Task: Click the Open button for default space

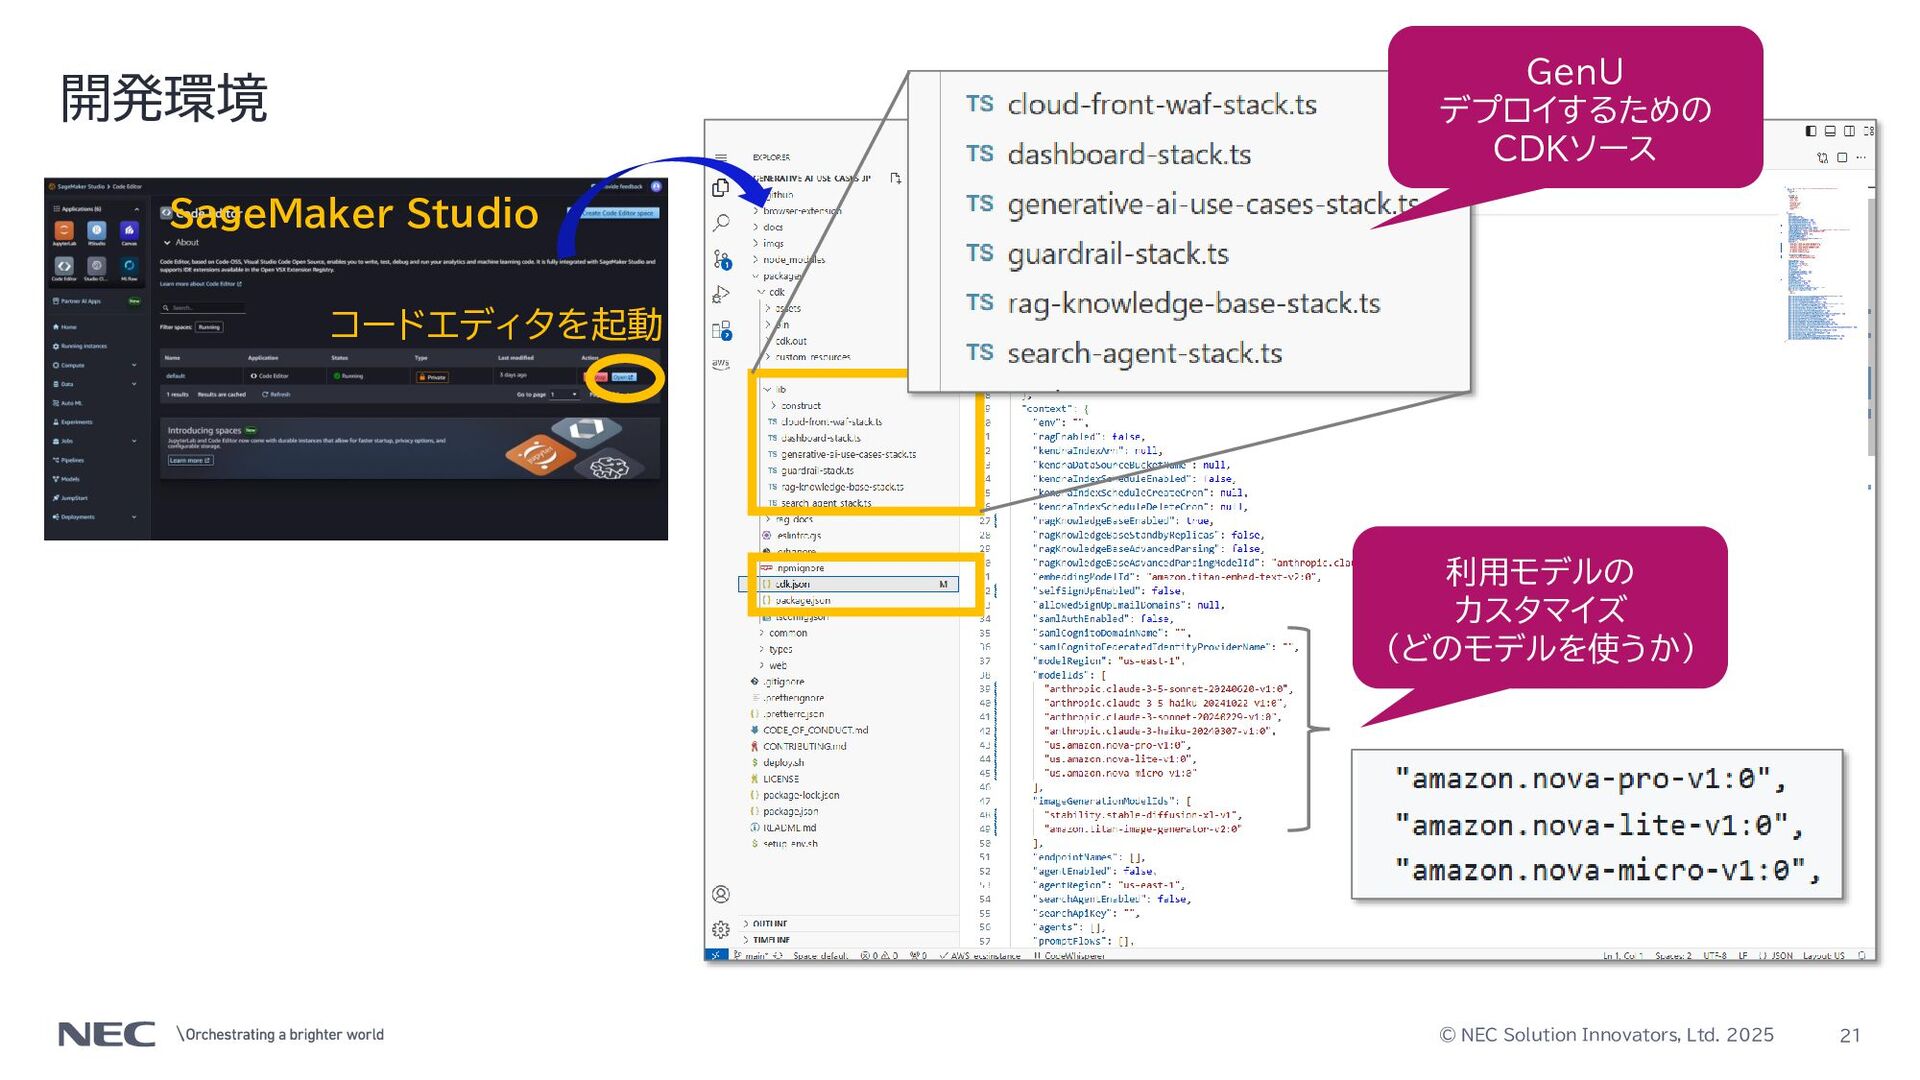Action: click(x=623, y=377)
